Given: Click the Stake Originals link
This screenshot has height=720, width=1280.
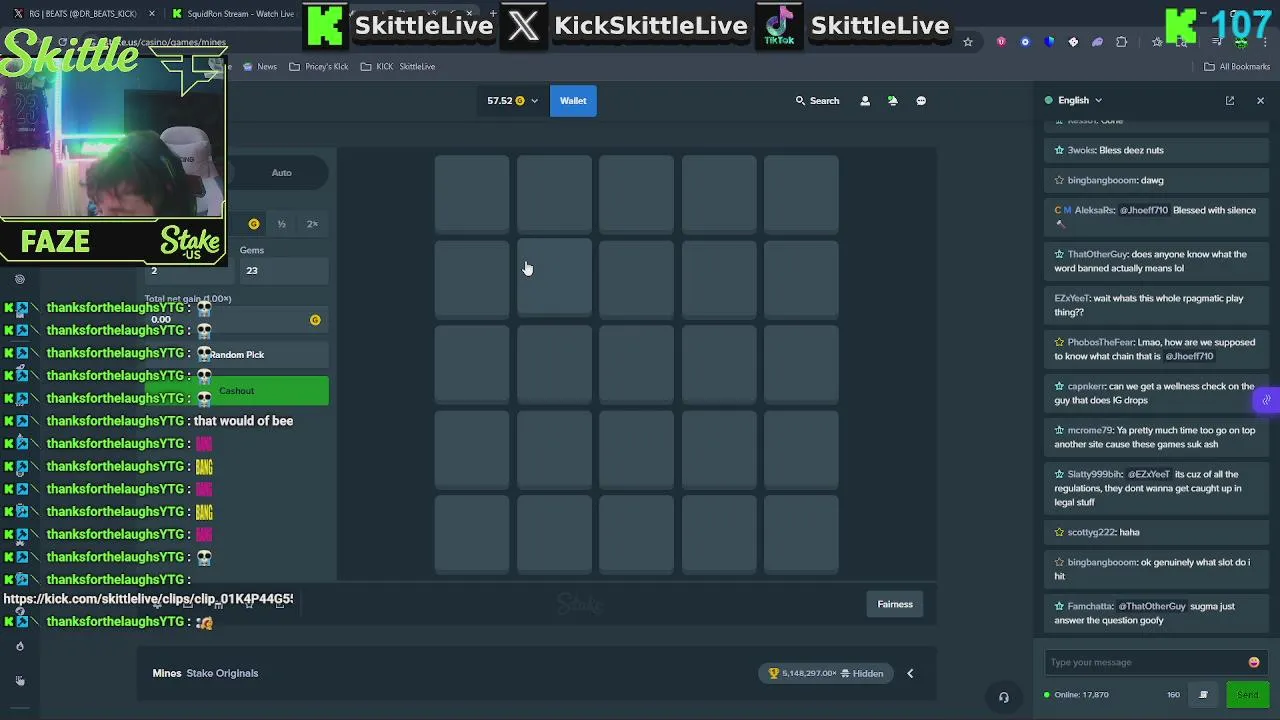Looking at the screenshot, I should [222, 674].
